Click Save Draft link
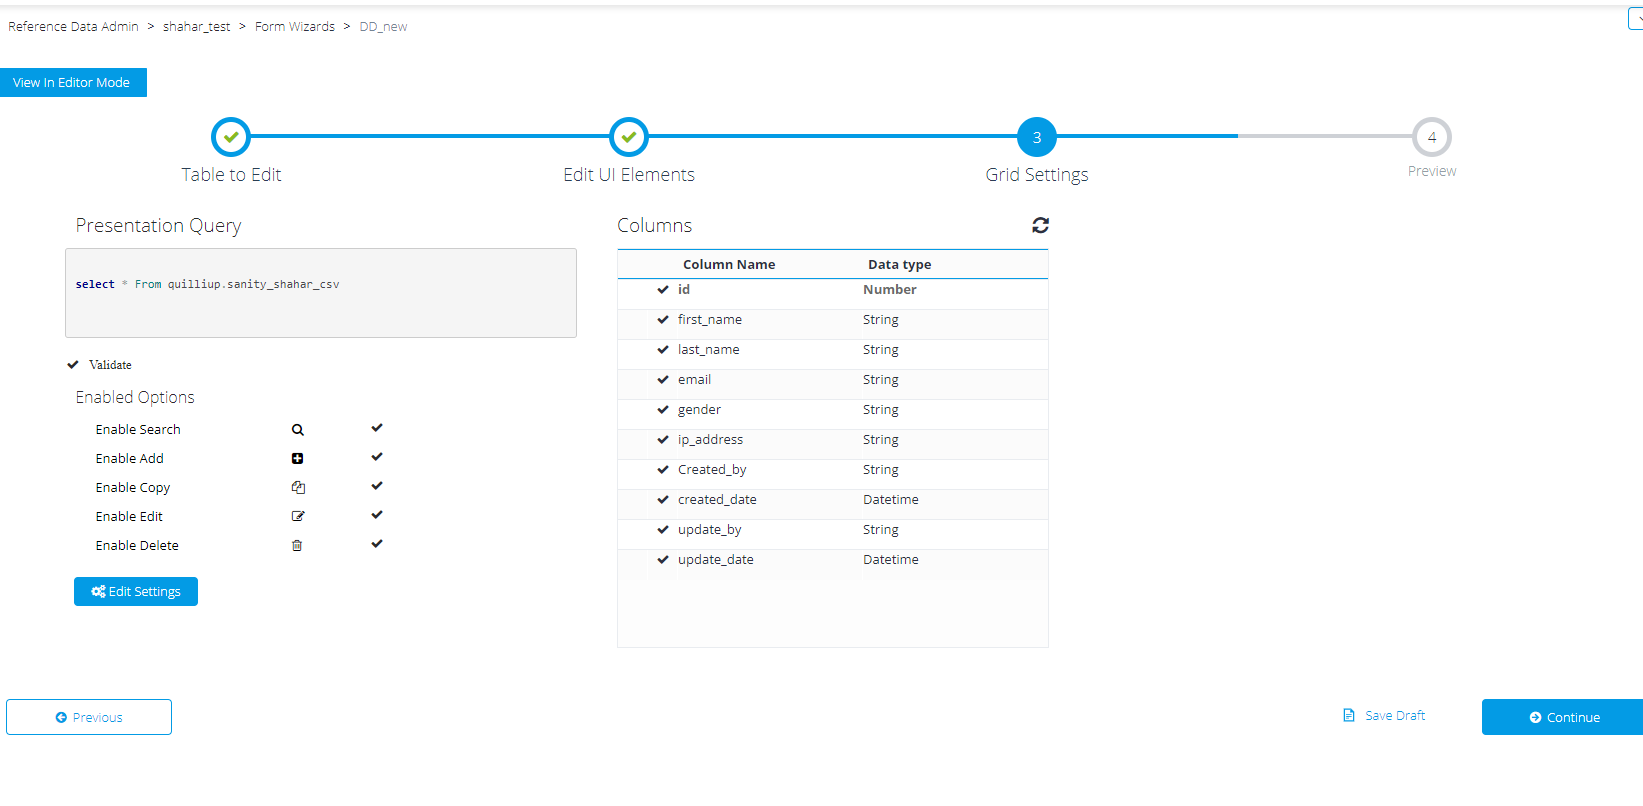This screenshot has width=1643, height=806. point(1384,716)
